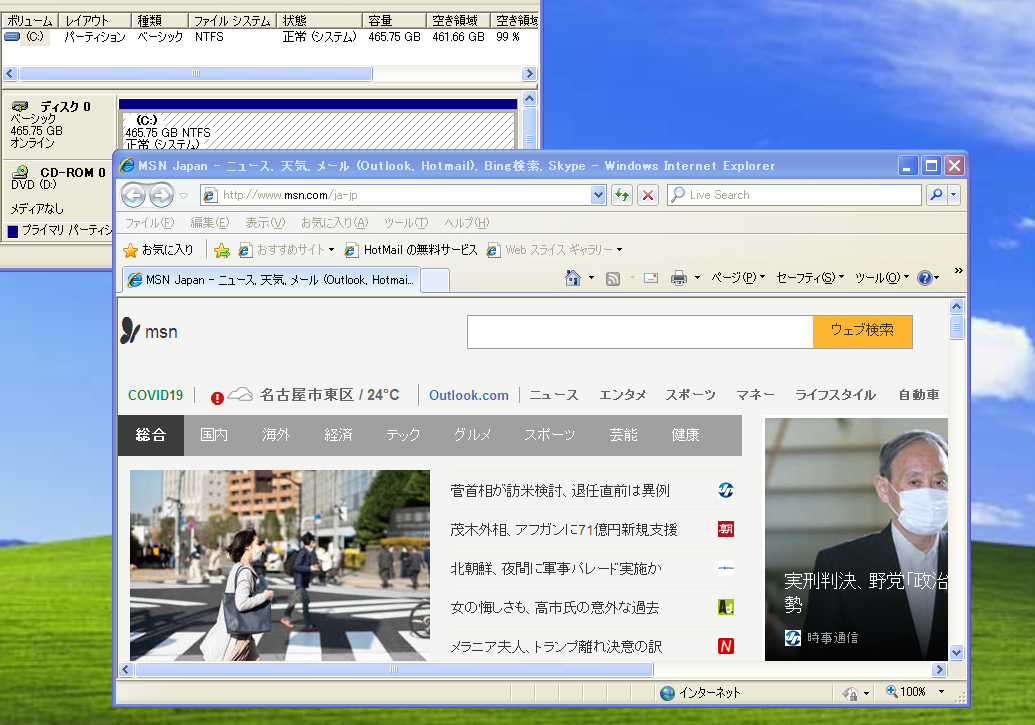1035x725 pixels.
Task: Click the ファイル システム column header
Action: (232, 20)
